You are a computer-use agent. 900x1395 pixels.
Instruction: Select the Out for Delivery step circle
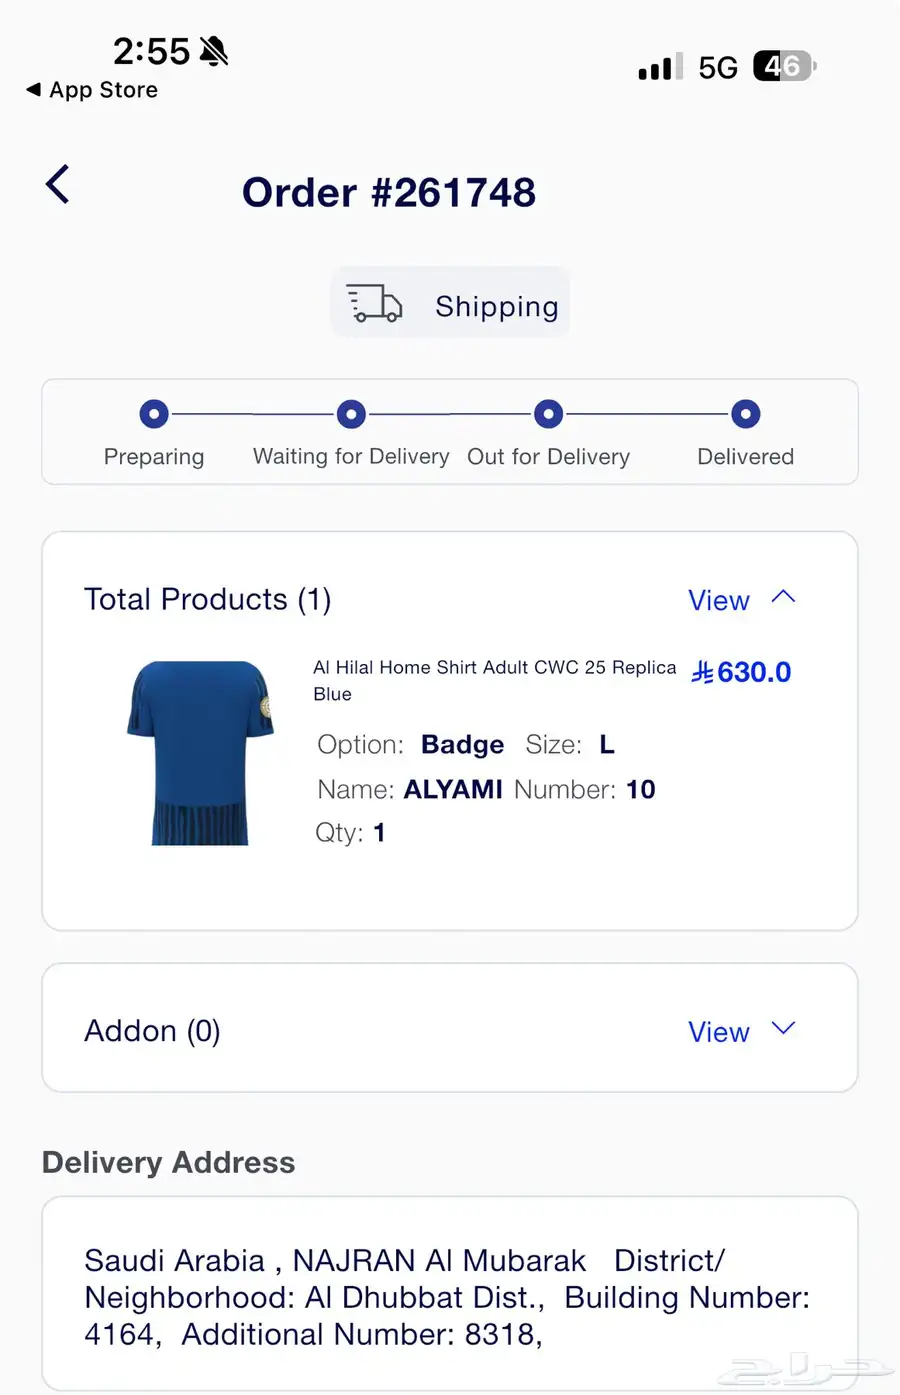point(548,413)
